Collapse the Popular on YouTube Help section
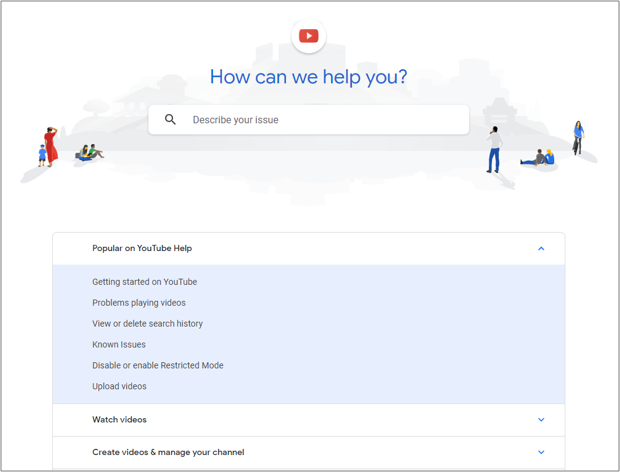 tap(541, 248)
